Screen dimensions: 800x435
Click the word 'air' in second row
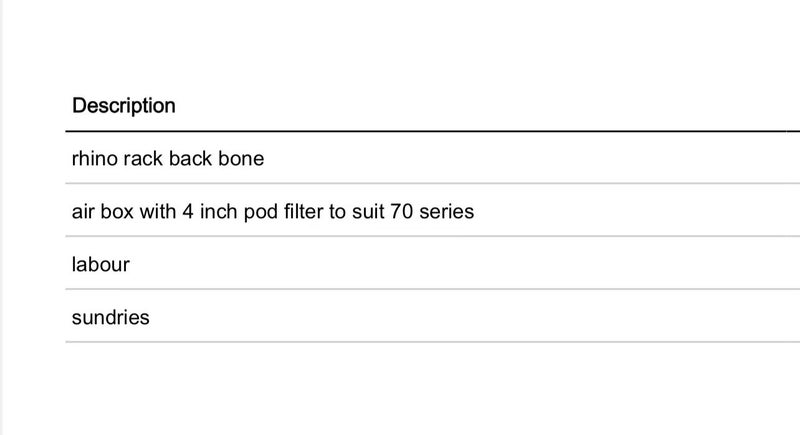(x=83, y=211)
